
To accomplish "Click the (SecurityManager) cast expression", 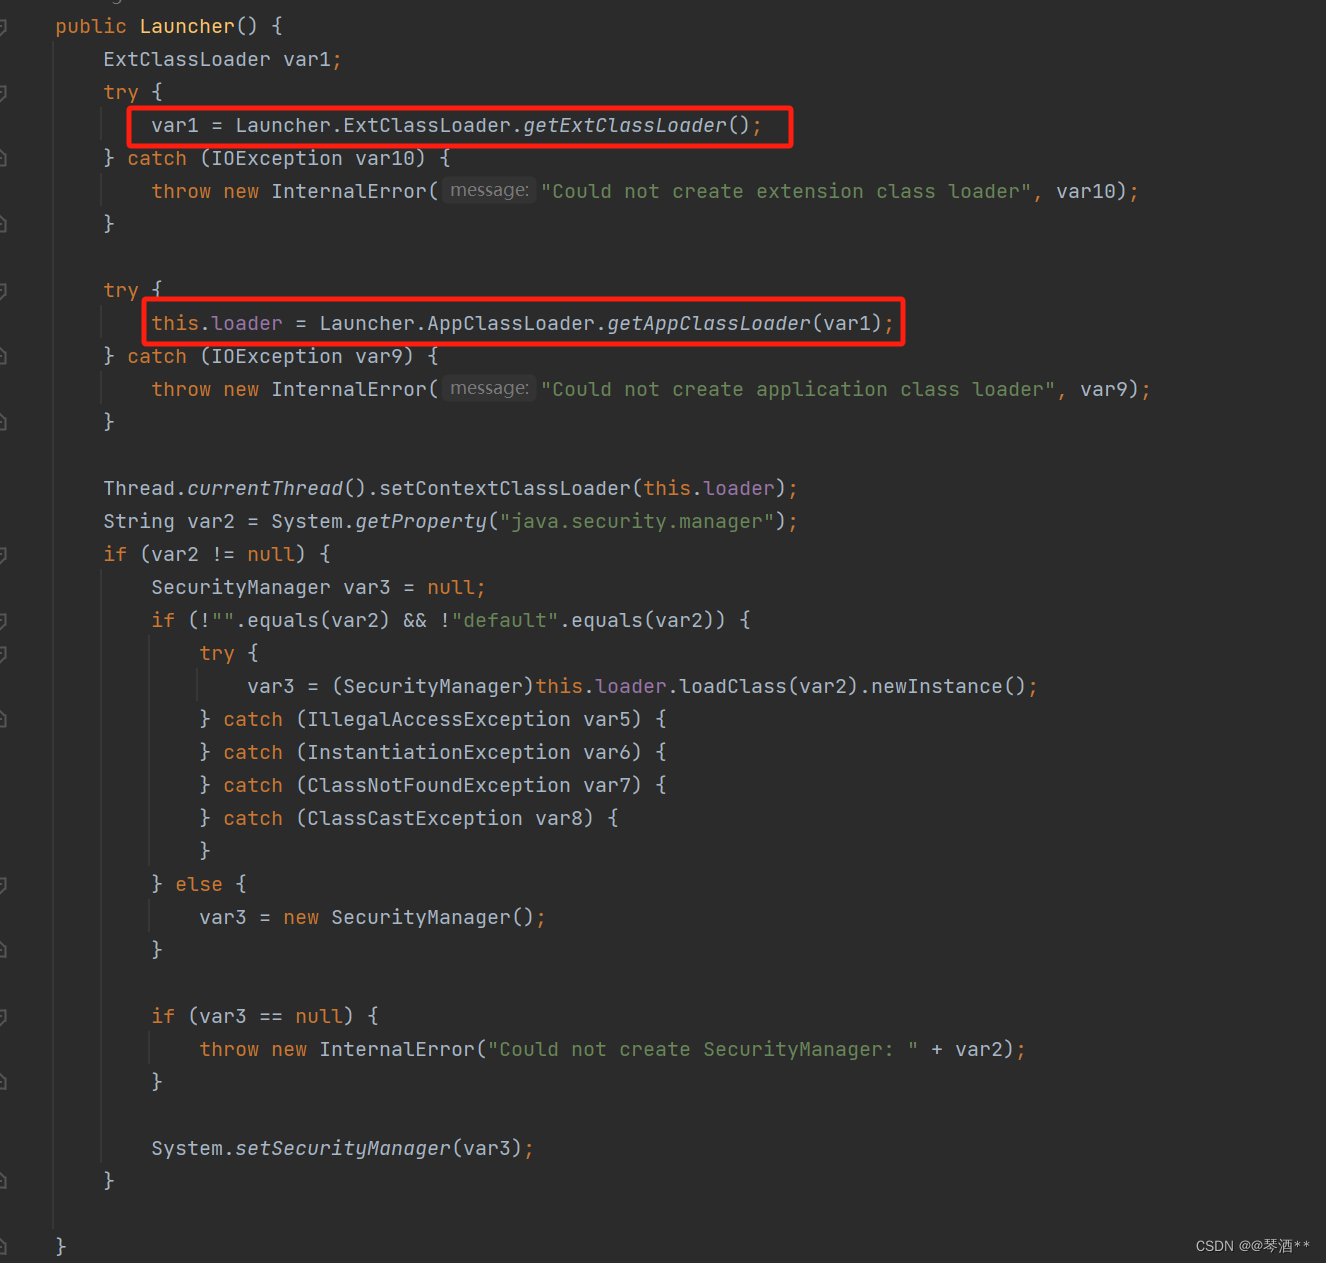I will point(433,687).
